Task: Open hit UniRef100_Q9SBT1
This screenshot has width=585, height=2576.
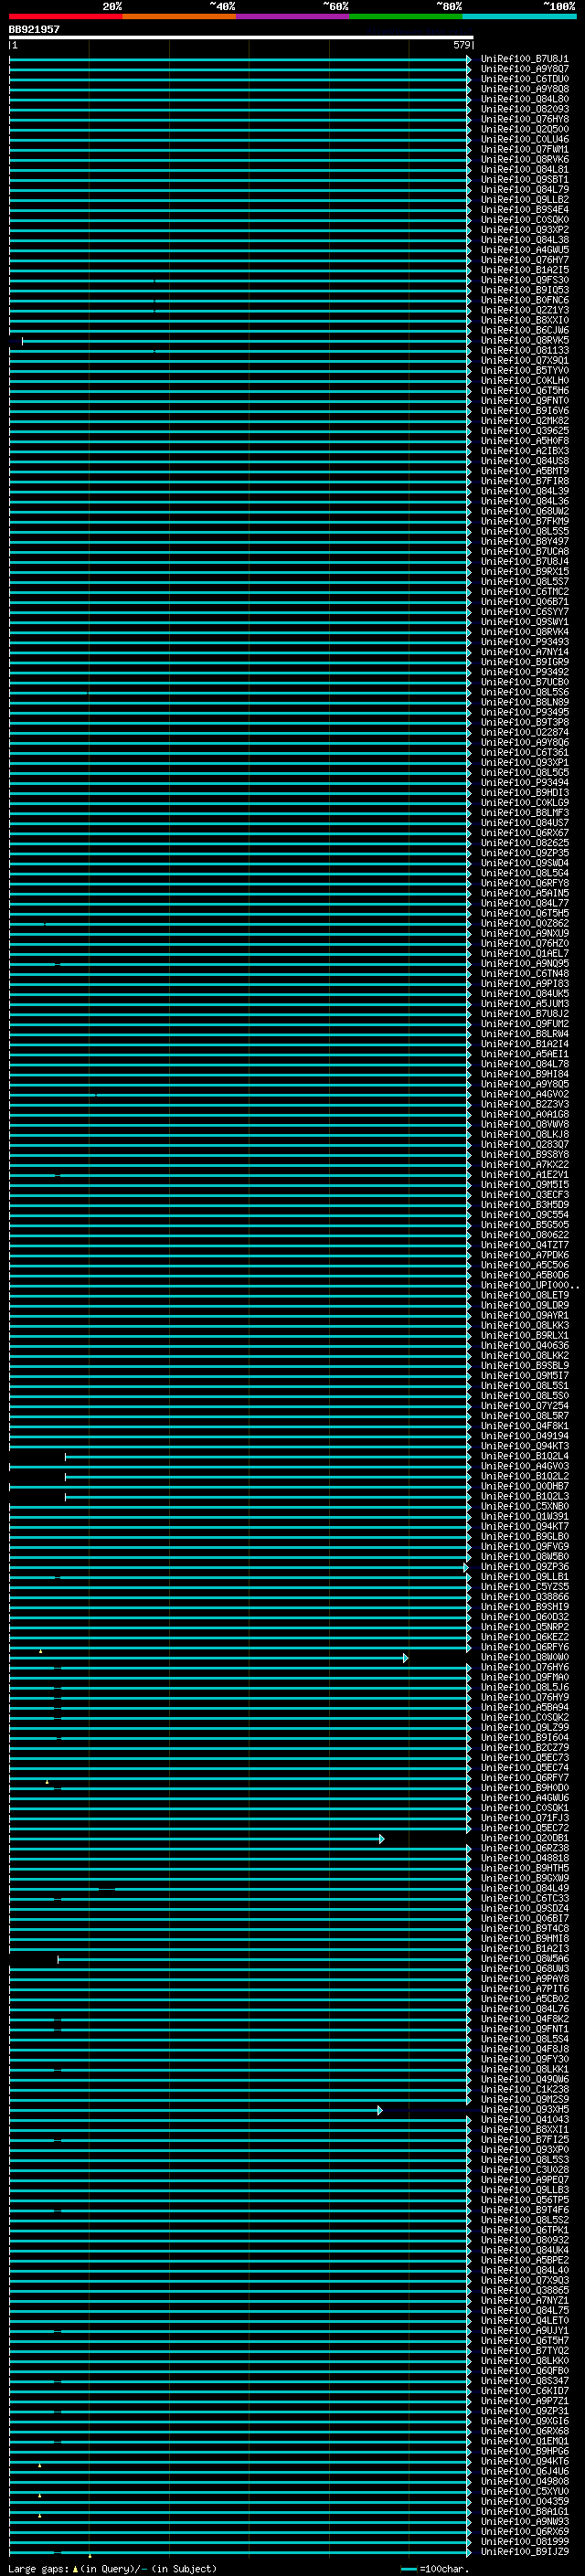Action: (524, 180)
